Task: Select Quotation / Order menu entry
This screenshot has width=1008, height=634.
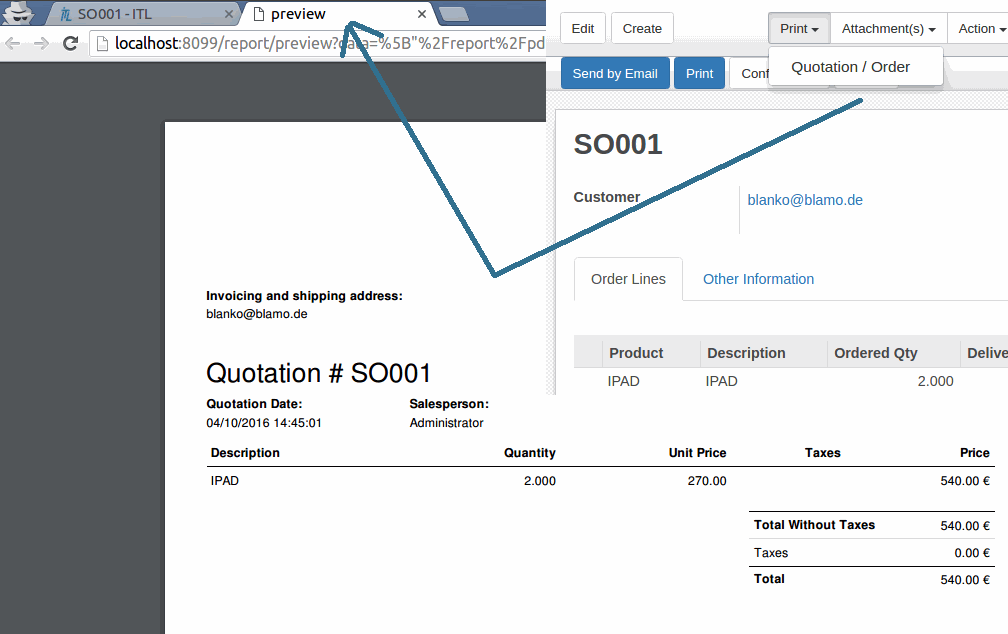Action: [x=850, y=67]
